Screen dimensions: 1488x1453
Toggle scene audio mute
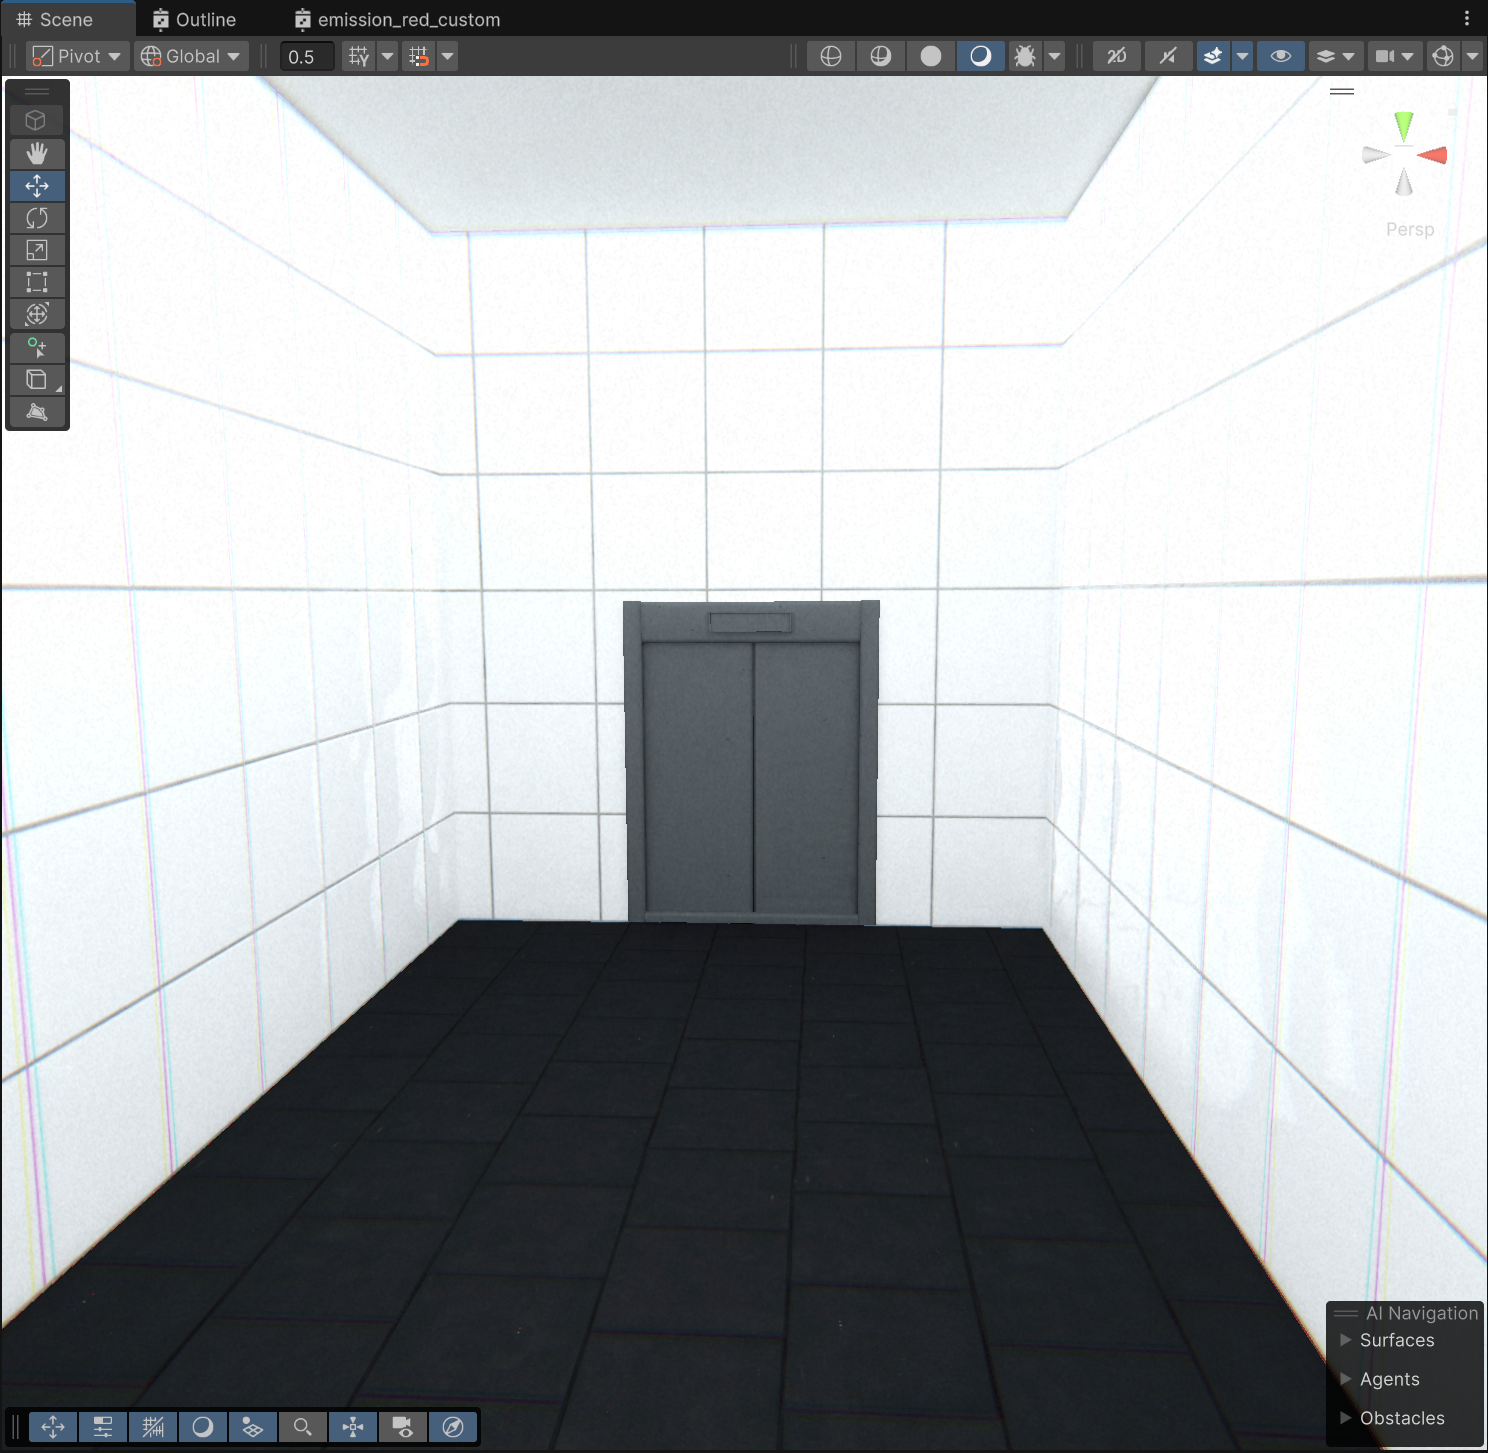pyautogui.click(x=1168, y=56)
